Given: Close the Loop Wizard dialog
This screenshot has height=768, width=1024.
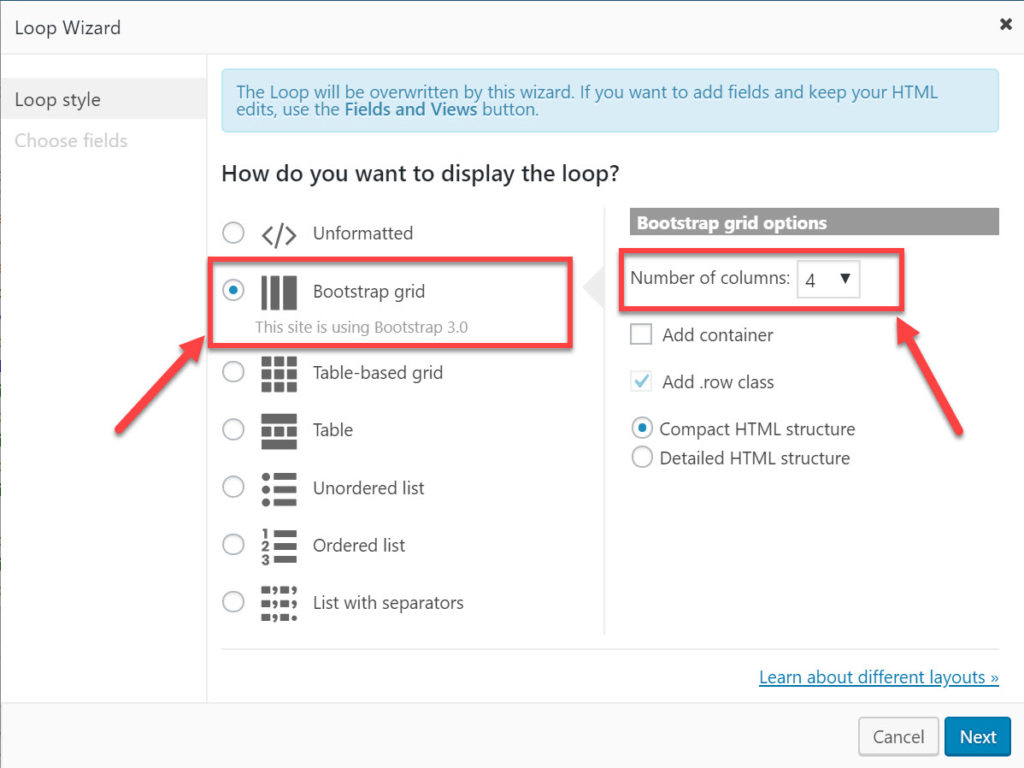Looking at the screenshot, I should click(x=1006, y=25).
